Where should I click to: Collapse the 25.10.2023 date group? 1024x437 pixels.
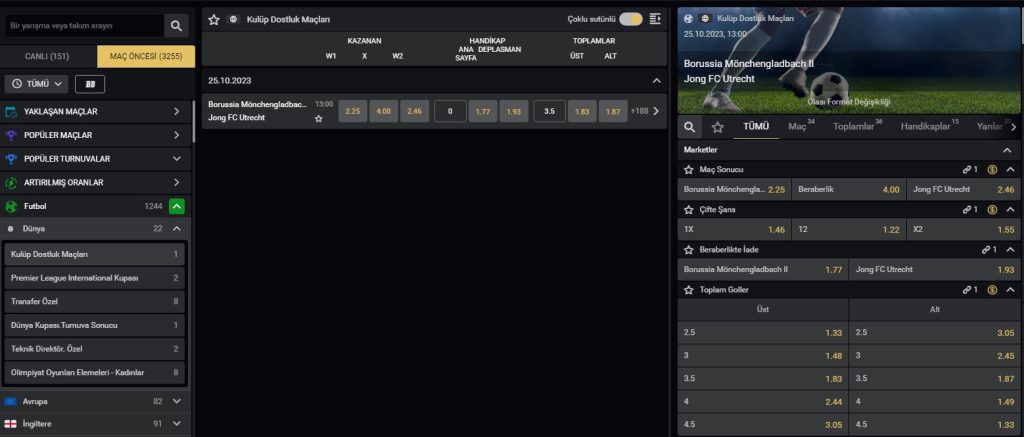656,80
